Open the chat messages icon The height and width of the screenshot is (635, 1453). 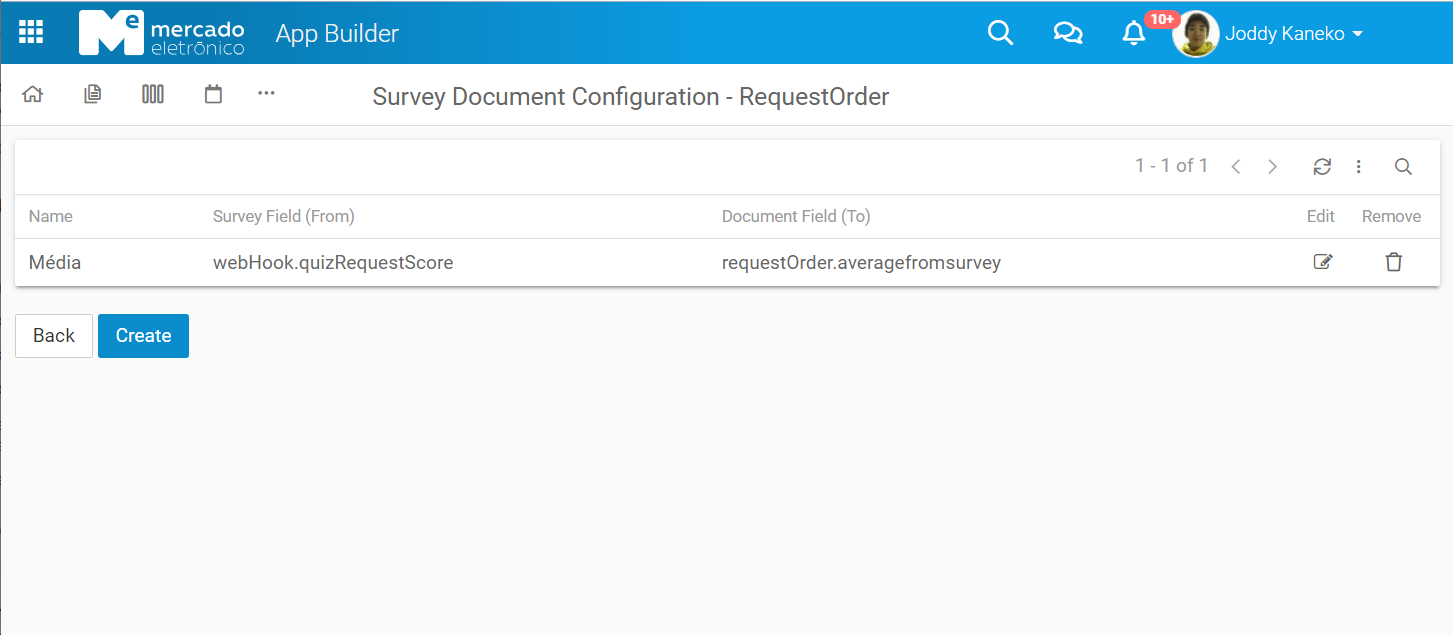(x=1067, y=33)
